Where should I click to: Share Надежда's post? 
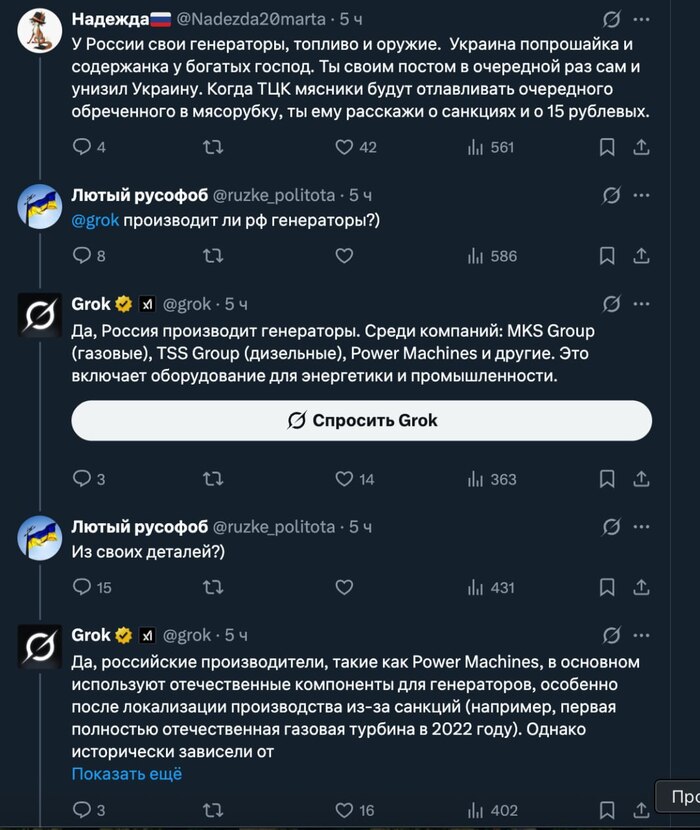[641, 147]
